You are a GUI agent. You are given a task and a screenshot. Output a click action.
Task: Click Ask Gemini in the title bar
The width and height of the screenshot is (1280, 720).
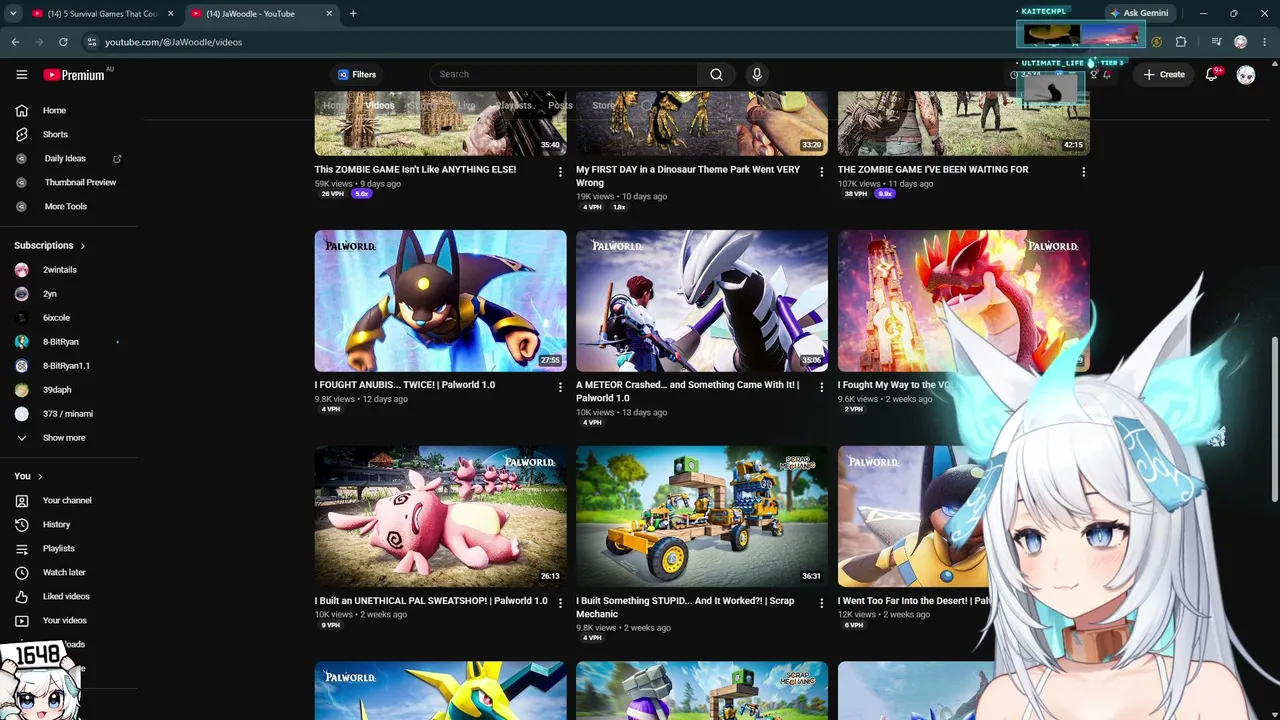(x=1139, y=13)
